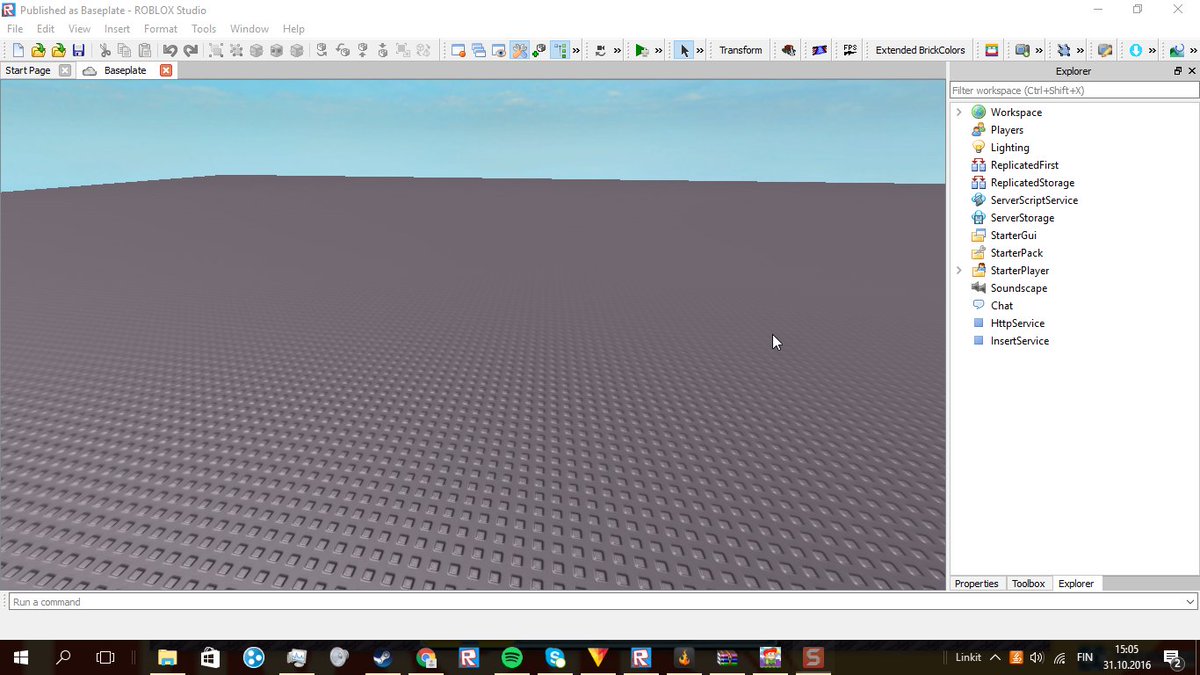Click the FPS toolbar icon
The width and height of the screenshot is (1200, 675).
851,50
